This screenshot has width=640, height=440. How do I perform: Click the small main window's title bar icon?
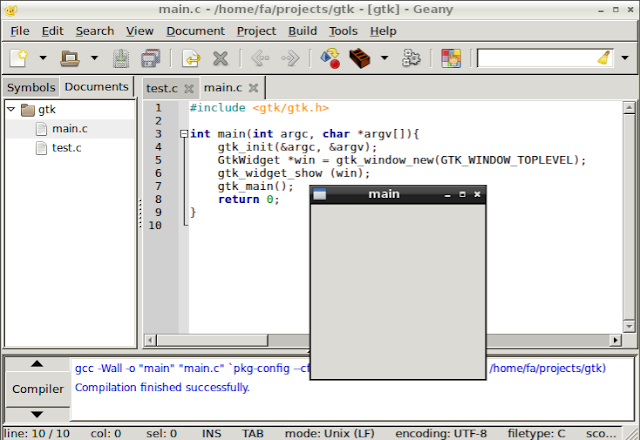tap(320, 195)
